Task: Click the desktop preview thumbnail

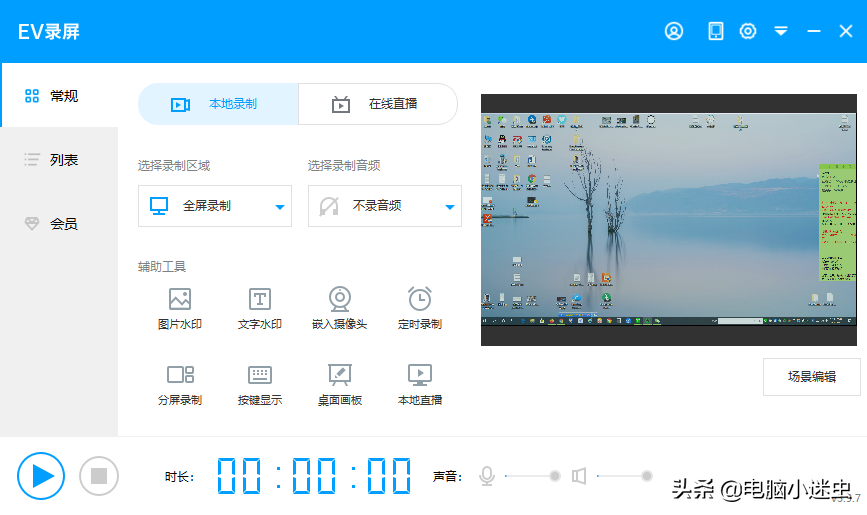Action: [668, 220]
